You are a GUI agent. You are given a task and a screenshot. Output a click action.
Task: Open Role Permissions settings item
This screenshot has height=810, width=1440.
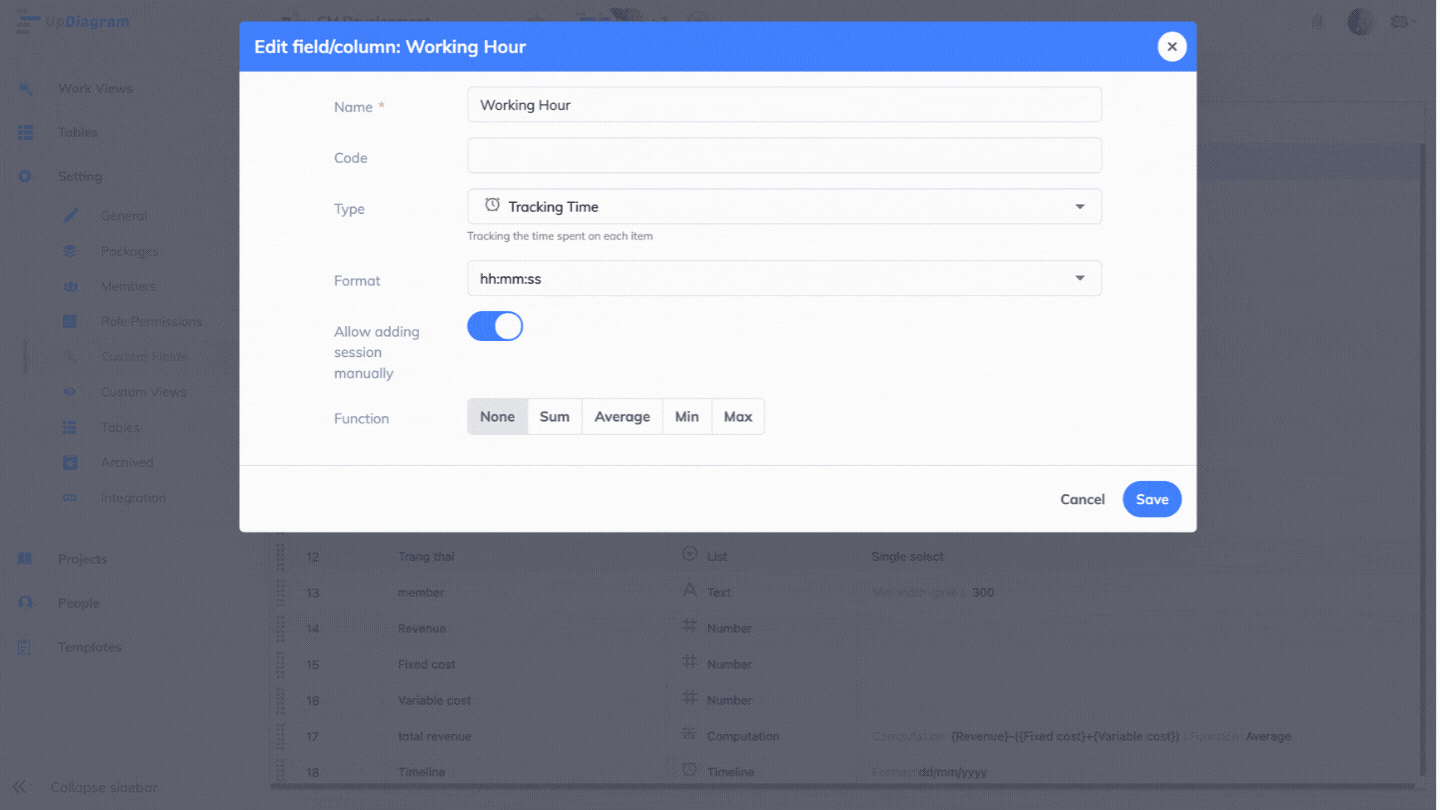point(151,321)
